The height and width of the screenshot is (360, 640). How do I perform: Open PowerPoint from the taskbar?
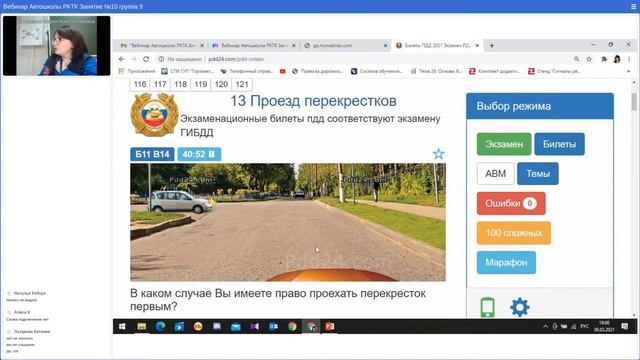click(x=330, y=327)
